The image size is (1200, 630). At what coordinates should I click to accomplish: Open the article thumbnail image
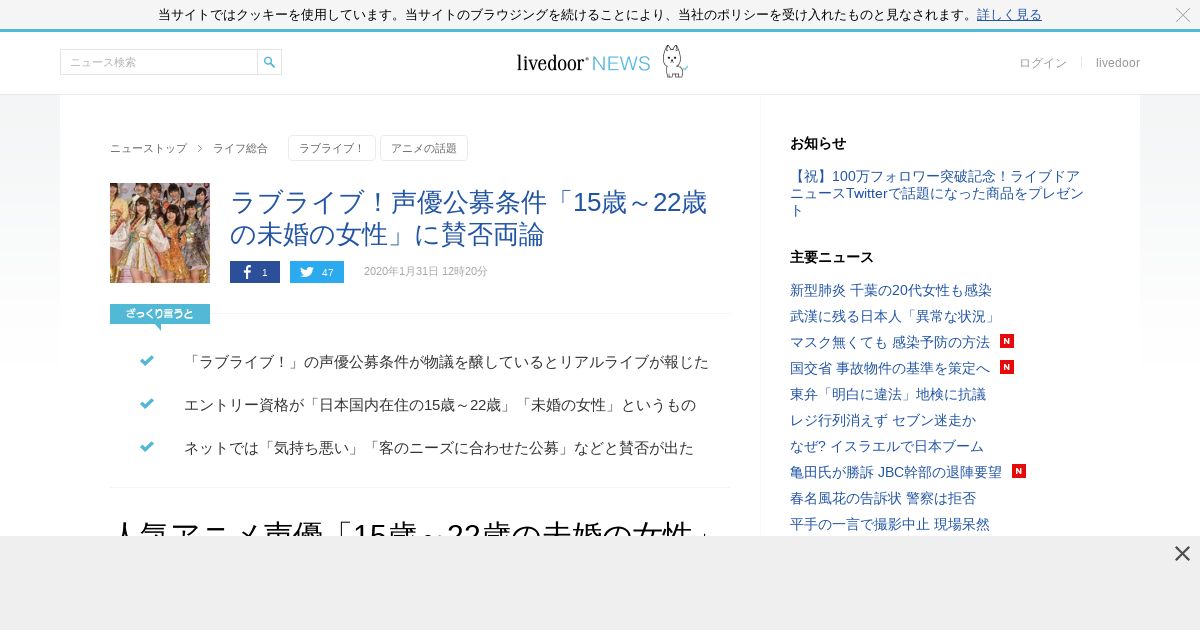coord(160,233)
